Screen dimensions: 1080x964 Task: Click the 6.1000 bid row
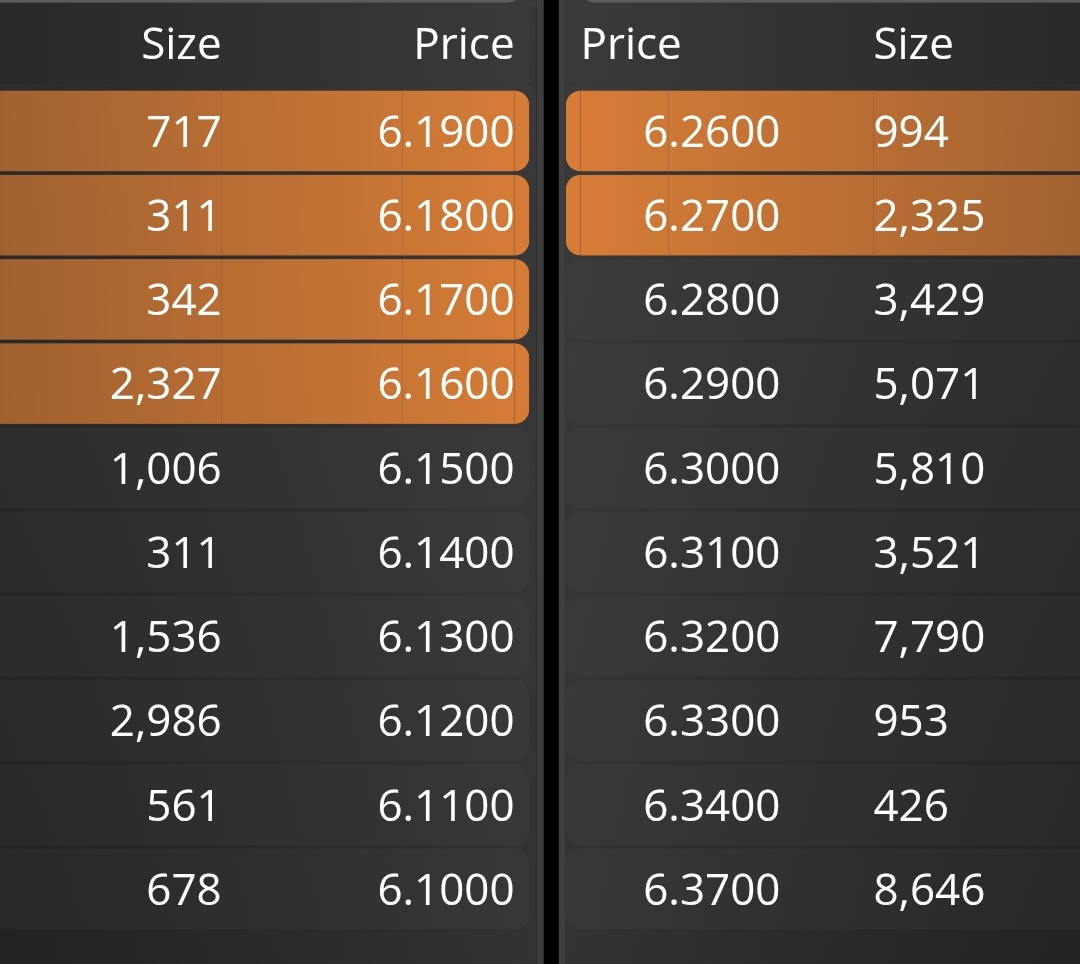click(x=264, y=889)
